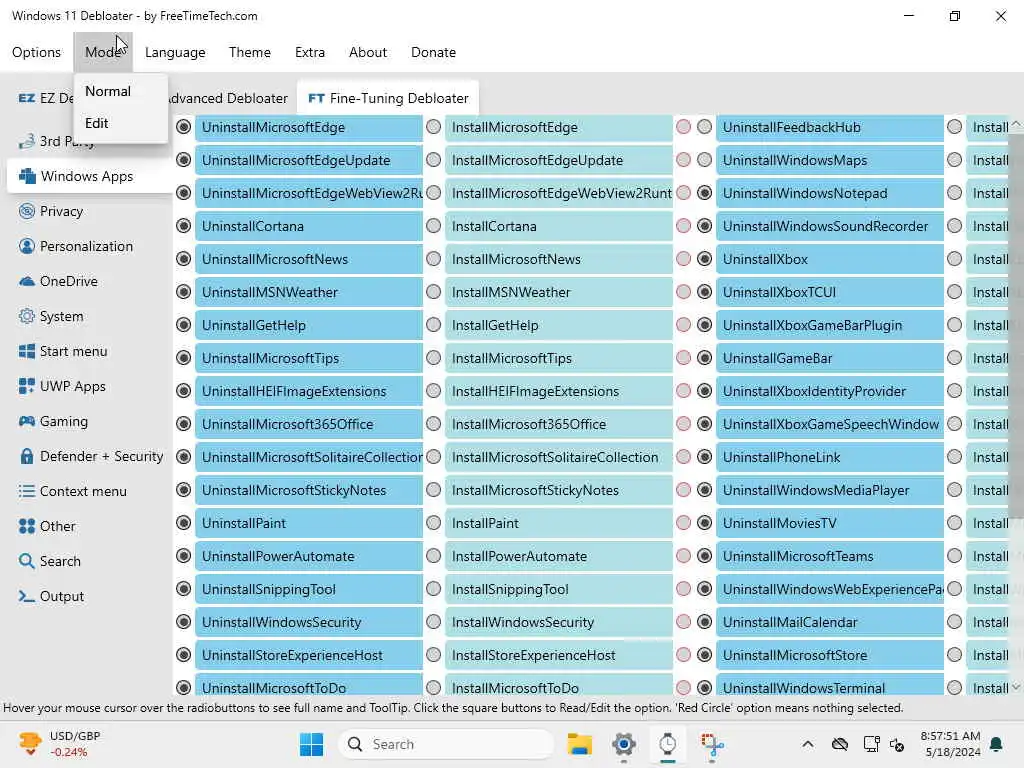Click the InstallMicrosoft365Office option button
This screenshot has height=768, width=1024.
click(559, 424)
